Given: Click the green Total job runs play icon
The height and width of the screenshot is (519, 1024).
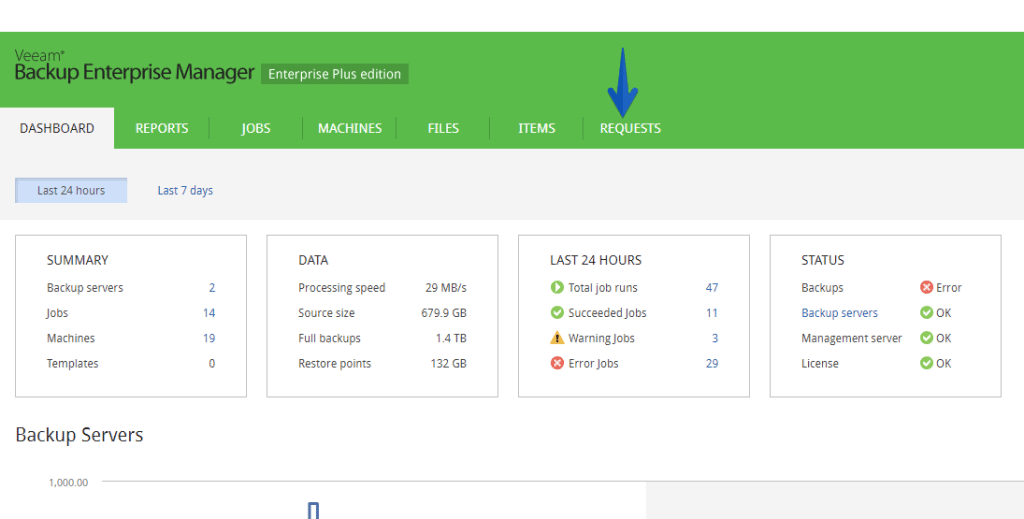Looking at the screenshot, I should tap(557, 287).
